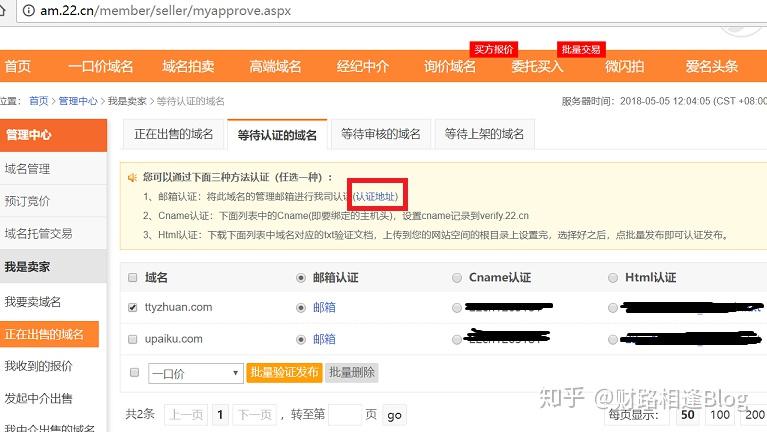Screen dimensions: 767x432
Task: Switch to 等待审核的域名 tab
Action: tap(381, 134)
